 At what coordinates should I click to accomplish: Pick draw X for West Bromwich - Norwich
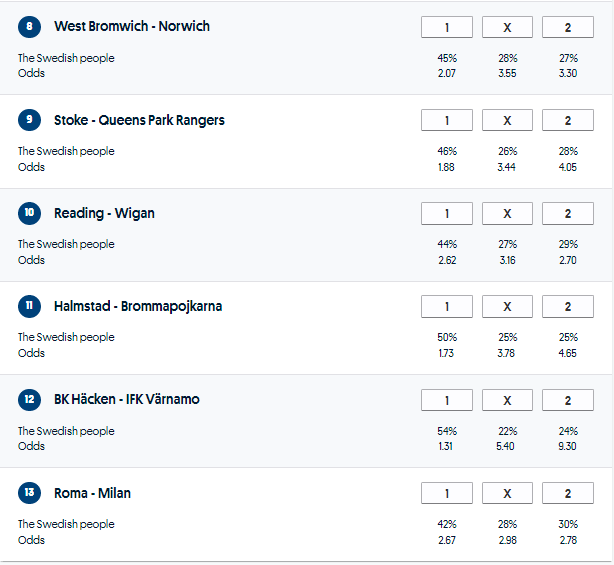click(x=507, y=27)
